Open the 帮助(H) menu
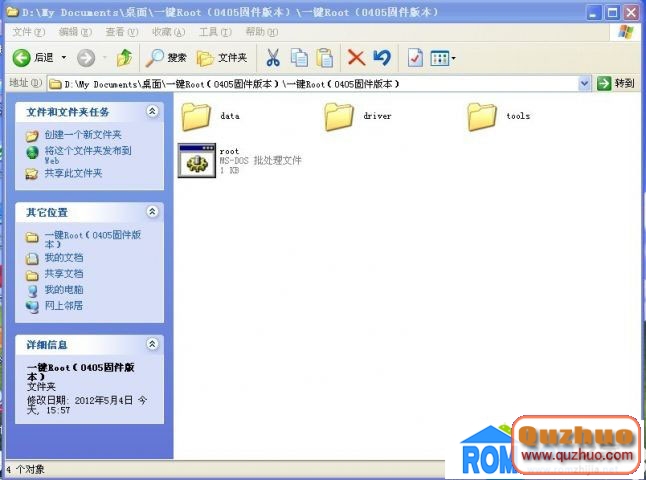The height and width of the screenshot is (480, 646). (x=262, y=32)
